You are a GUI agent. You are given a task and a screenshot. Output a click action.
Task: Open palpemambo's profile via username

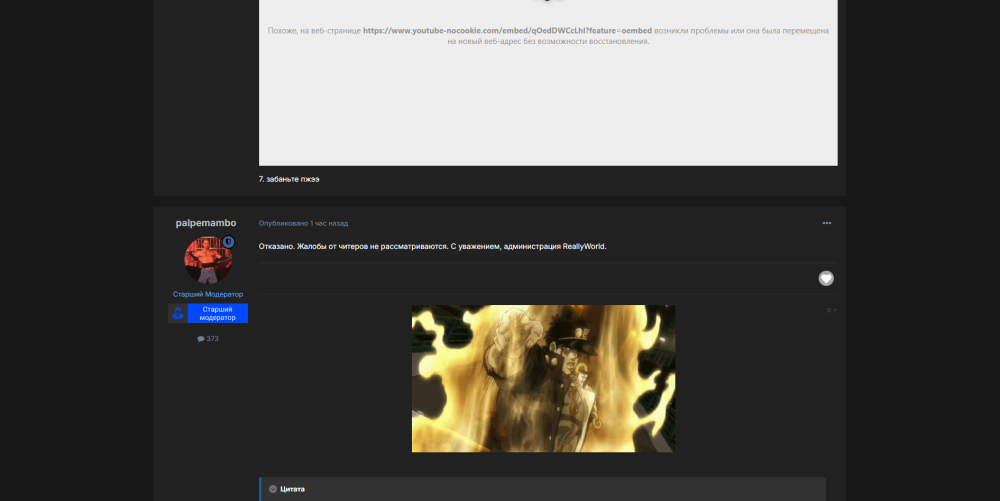(x=206, y=223)
